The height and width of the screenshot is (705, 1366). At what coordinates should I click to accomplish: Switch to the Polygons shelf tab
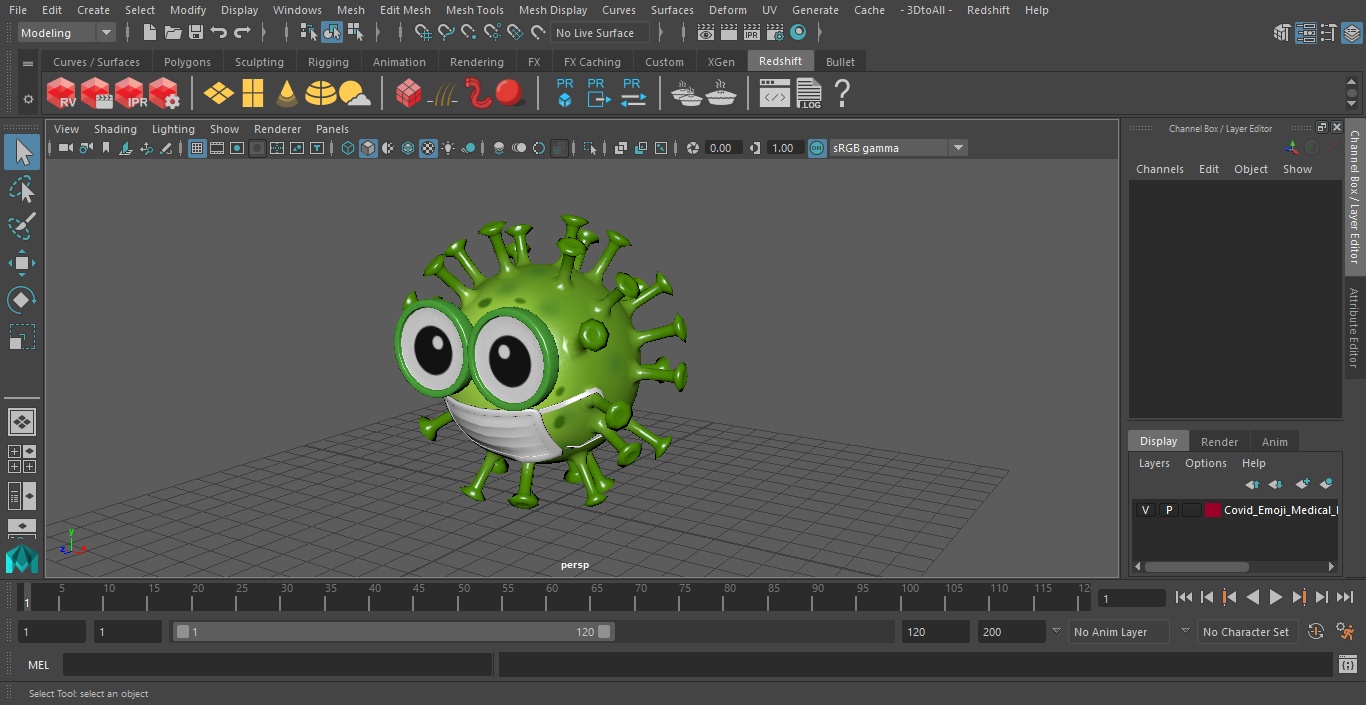pyautogui.click(x=187, y=62)
